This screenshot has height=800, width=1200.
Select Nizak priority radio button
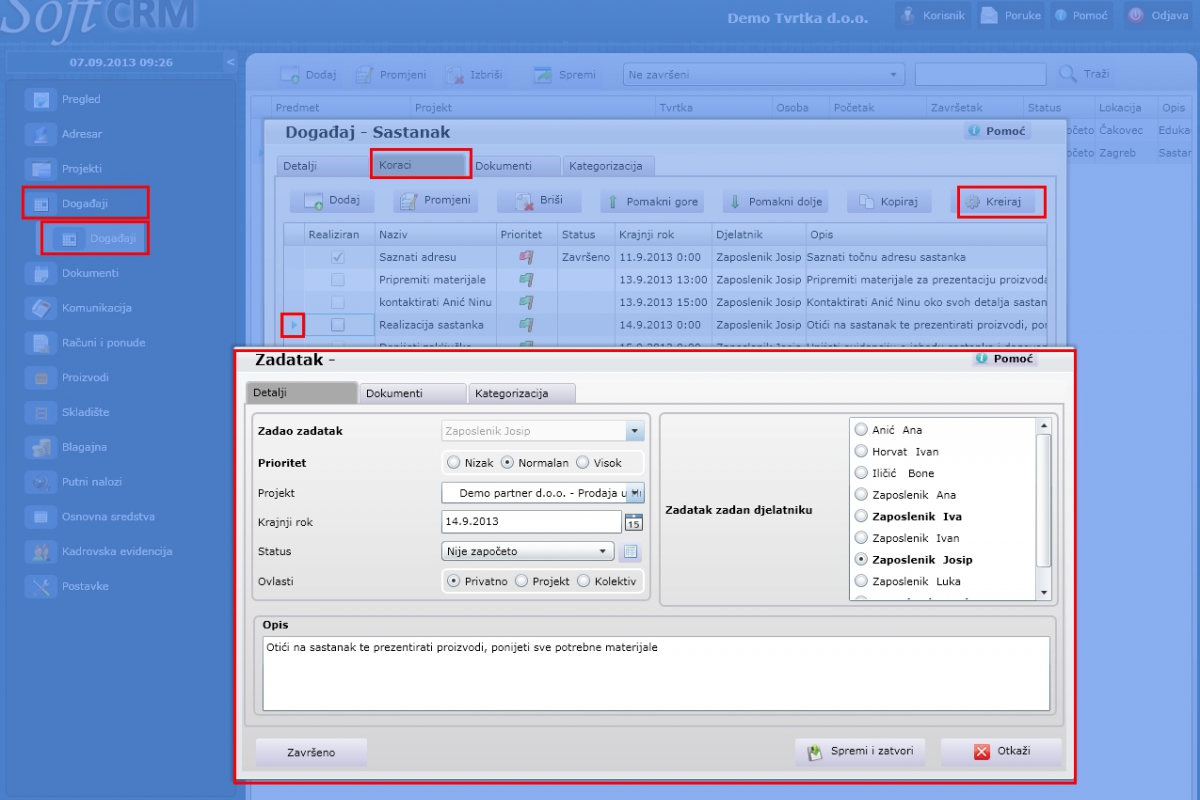point(454,463)
